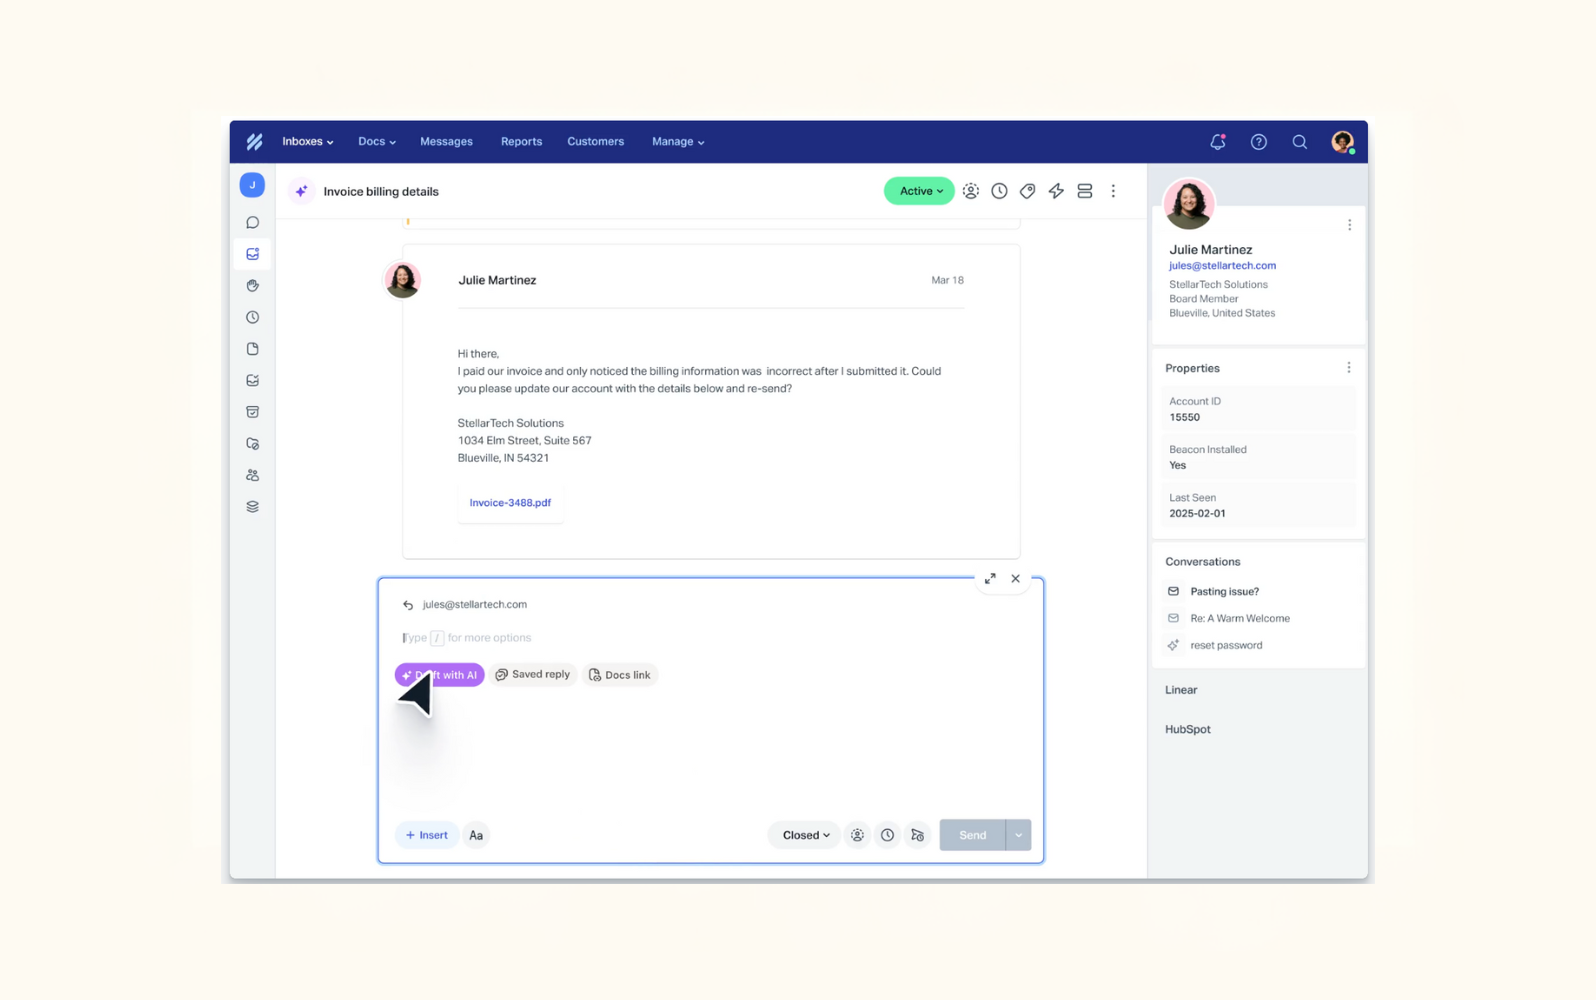Toggle text formatting with the Aa button

click(x=476, y=835)
